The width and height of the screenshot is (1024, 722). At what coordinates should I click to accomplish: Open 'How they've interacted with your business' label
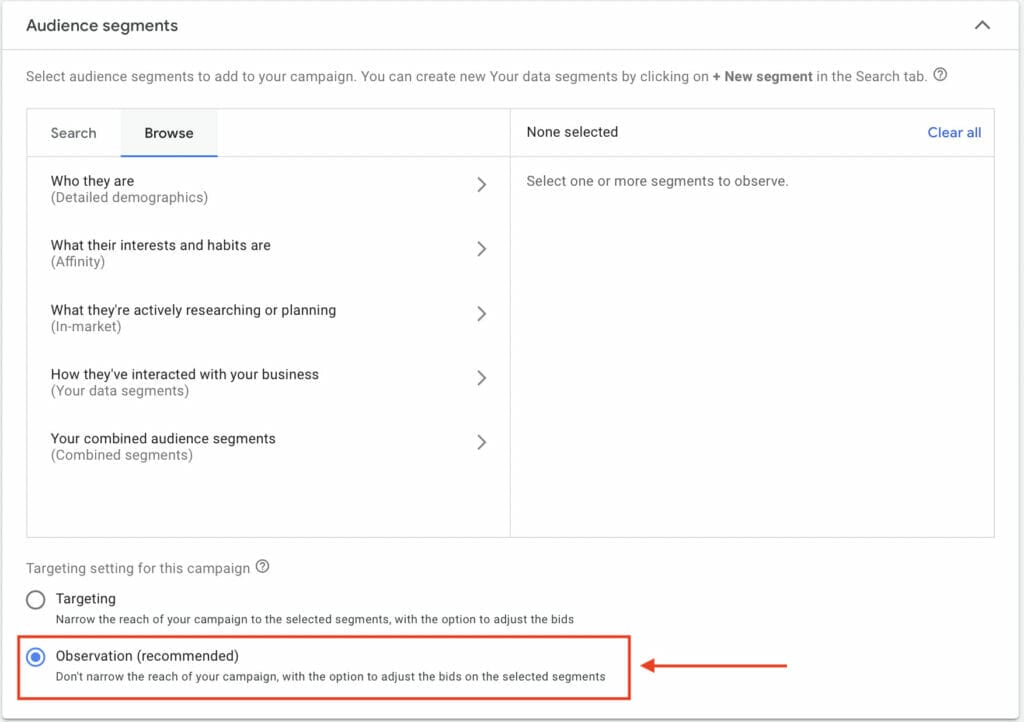click(x=185, y=374)
